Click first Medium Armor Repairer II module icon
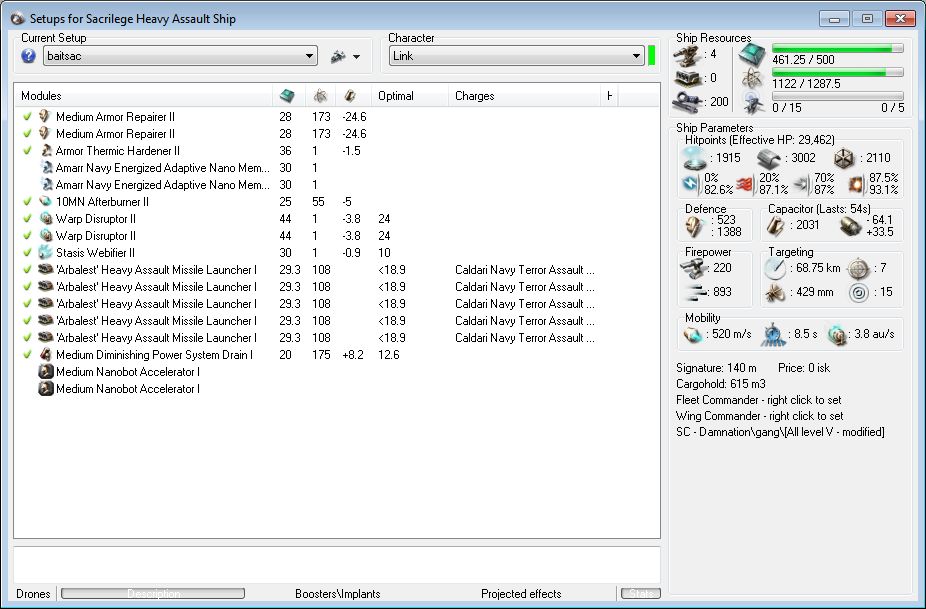Image resolution: width=926 pixels, height=609 pixels. tap(45, 116)
